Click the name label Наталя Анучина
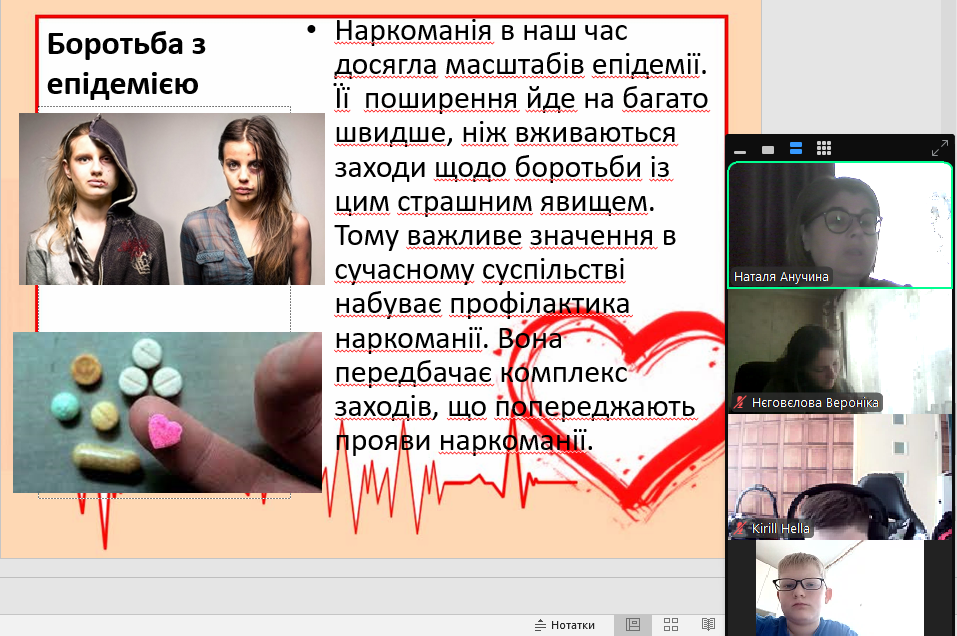This screenshot has width=957, height=636. 781,277
